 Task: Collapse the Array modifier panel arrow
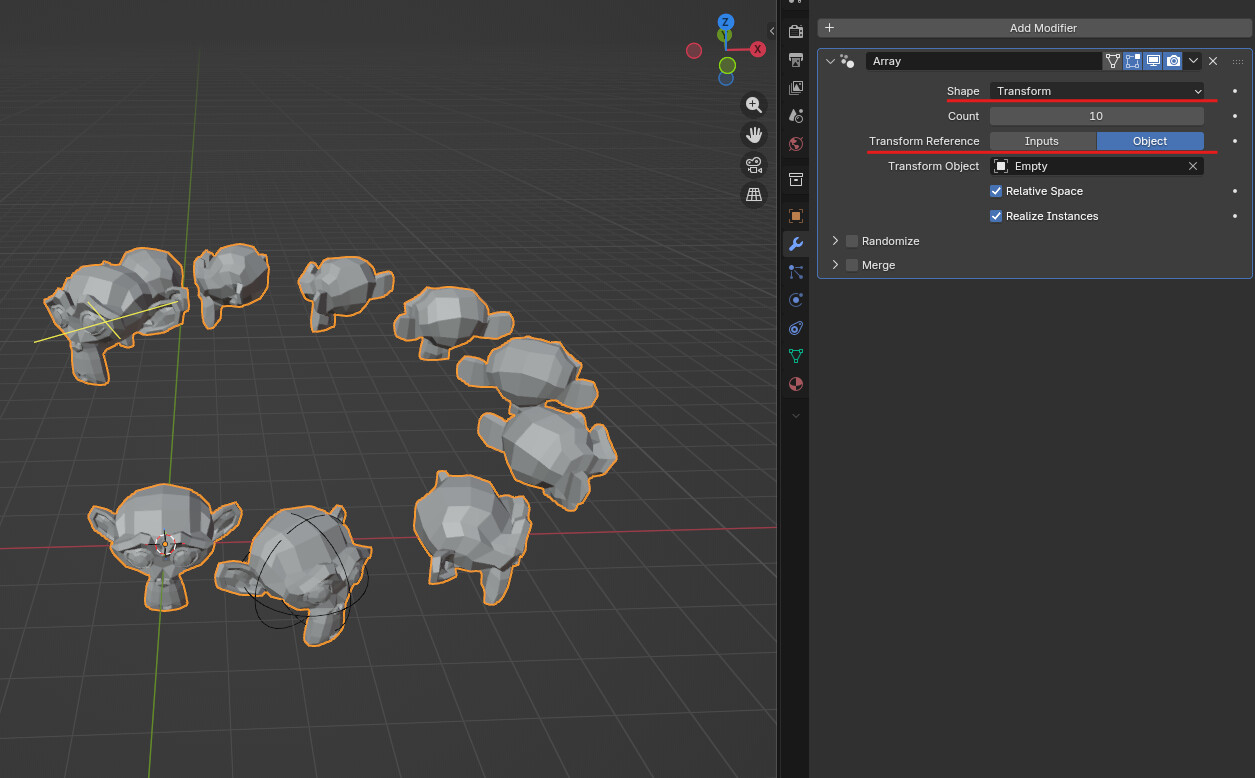point(830,61)
